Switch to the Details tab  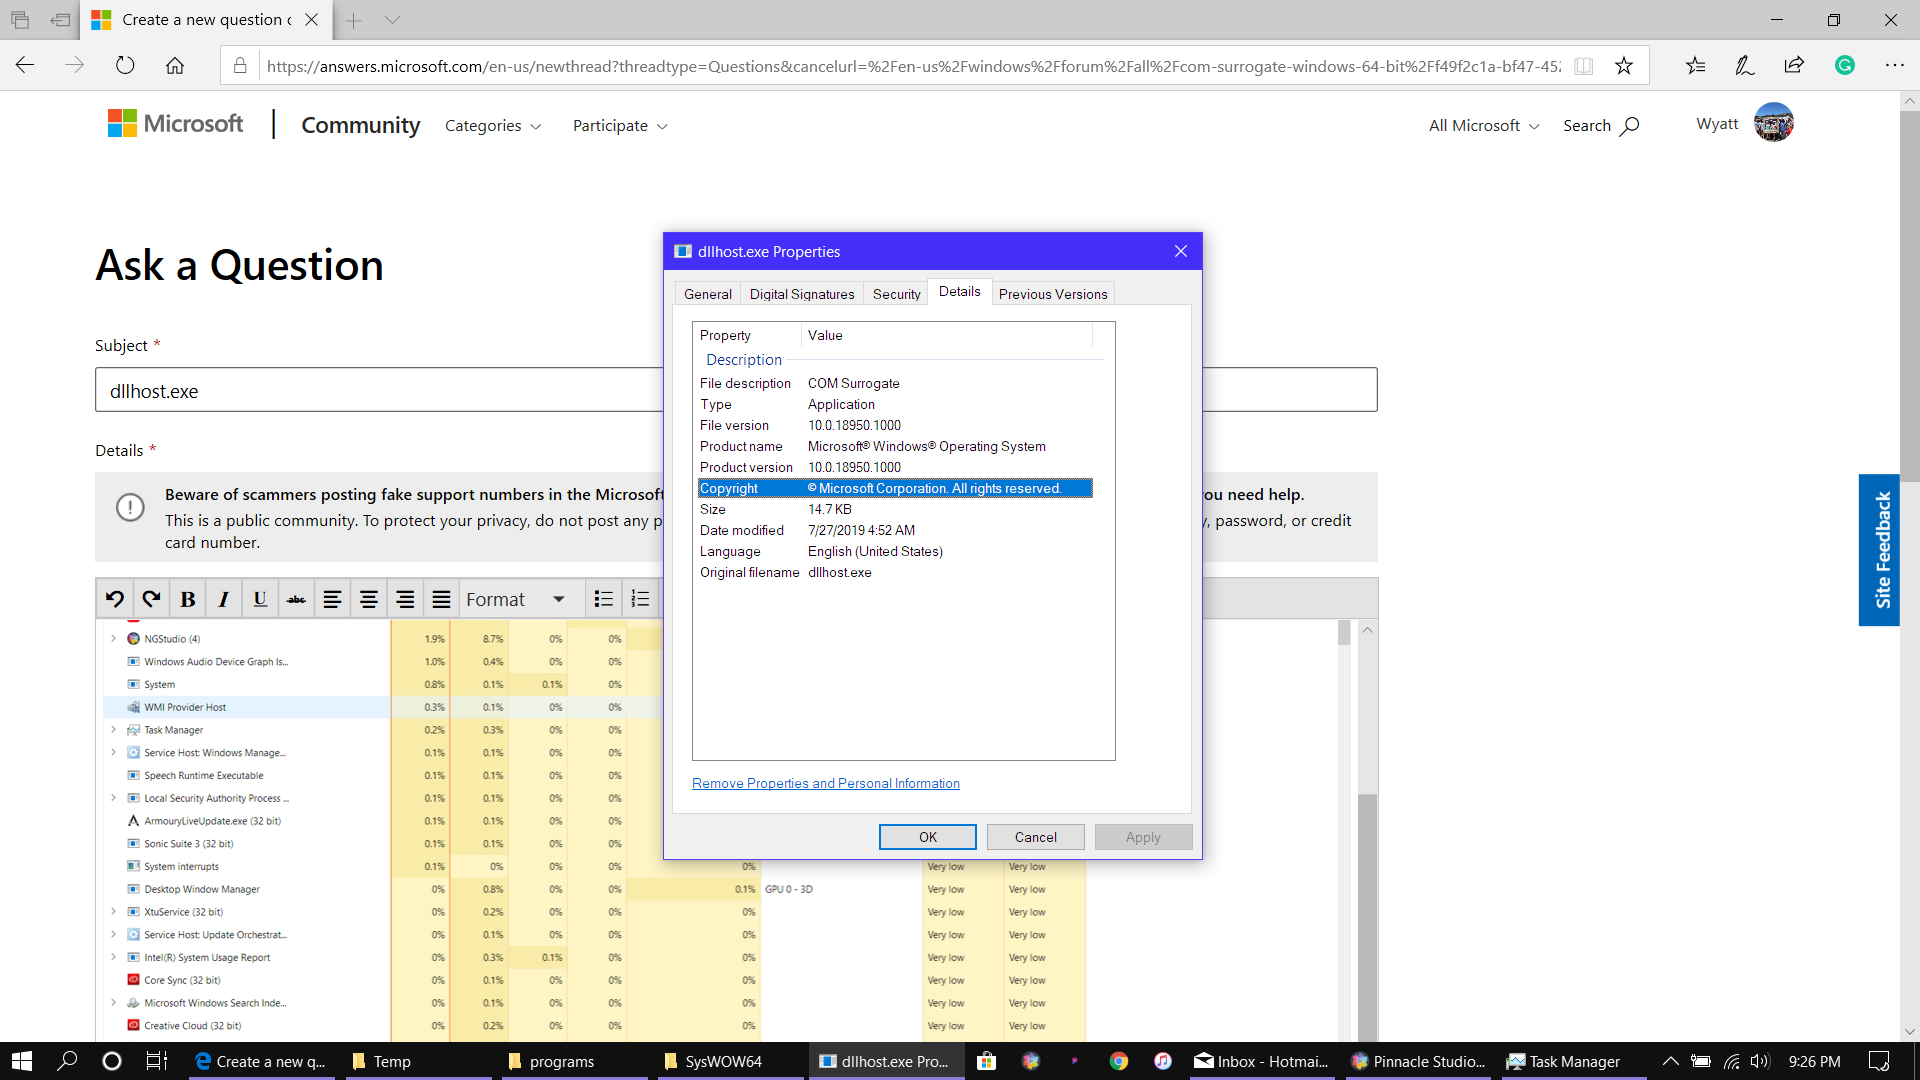tap(959, 292)
